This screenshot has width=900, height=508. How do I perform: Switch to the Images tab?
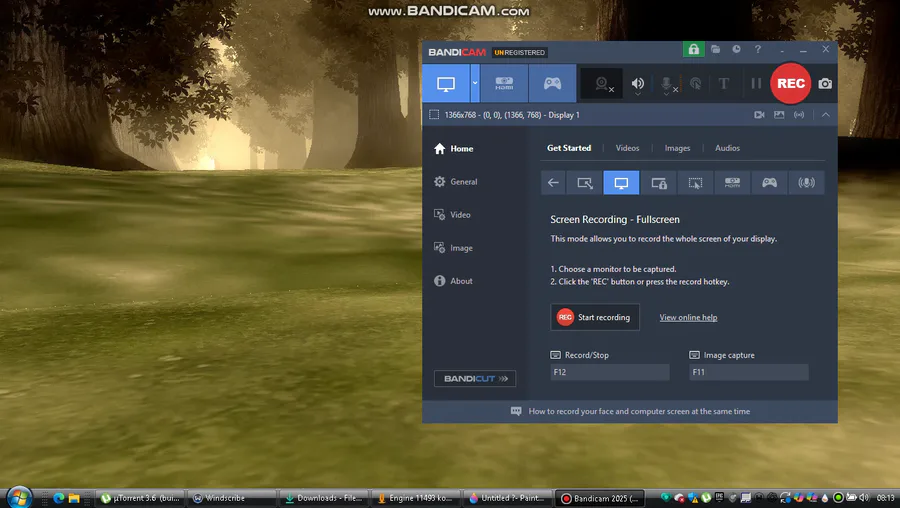[x=677, y=148]
